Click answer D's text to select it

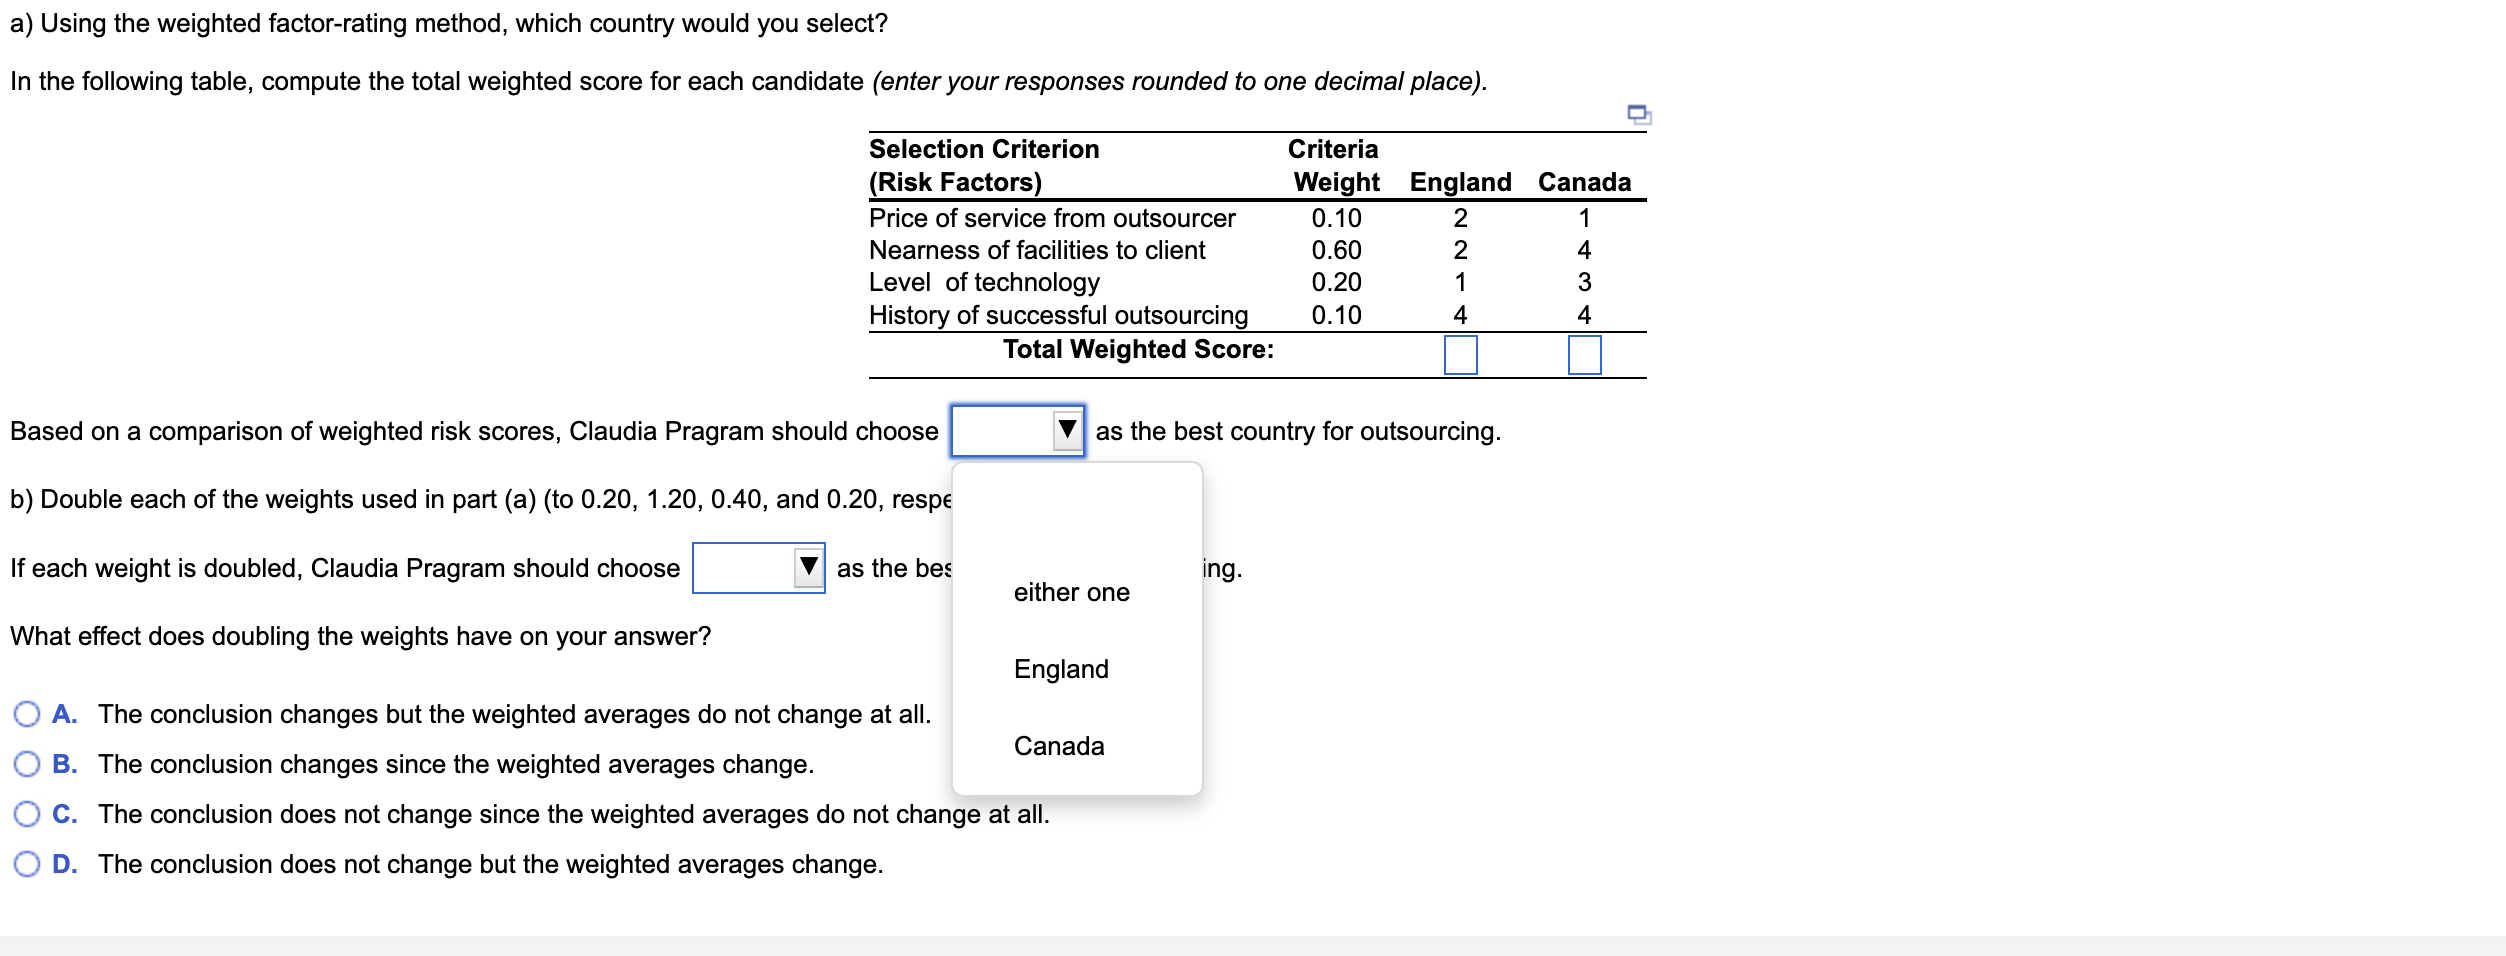click(490, 864)
